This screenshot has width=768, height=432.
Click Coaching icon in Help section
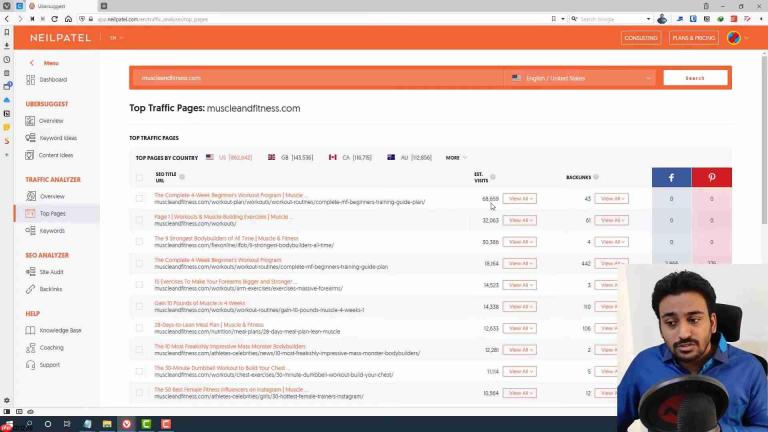(x=30, y=348)
